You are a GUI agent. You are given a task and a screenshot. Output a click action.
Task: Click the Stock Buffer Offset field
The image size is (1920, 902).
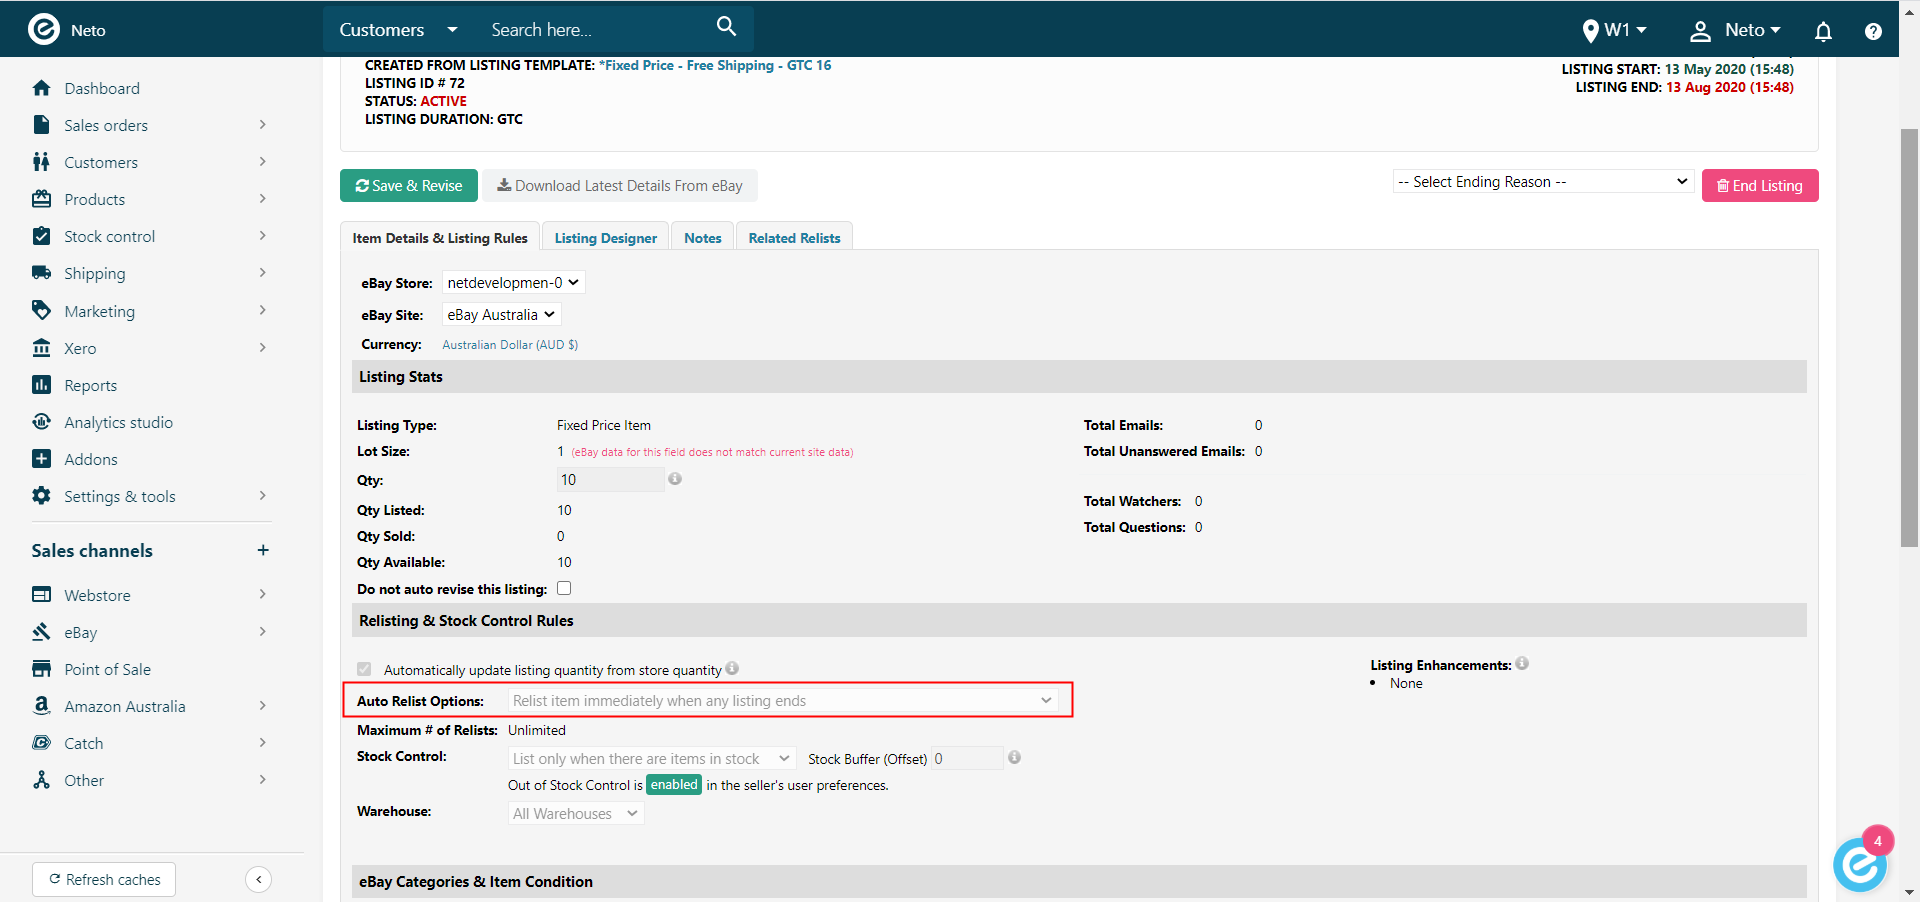967,758
